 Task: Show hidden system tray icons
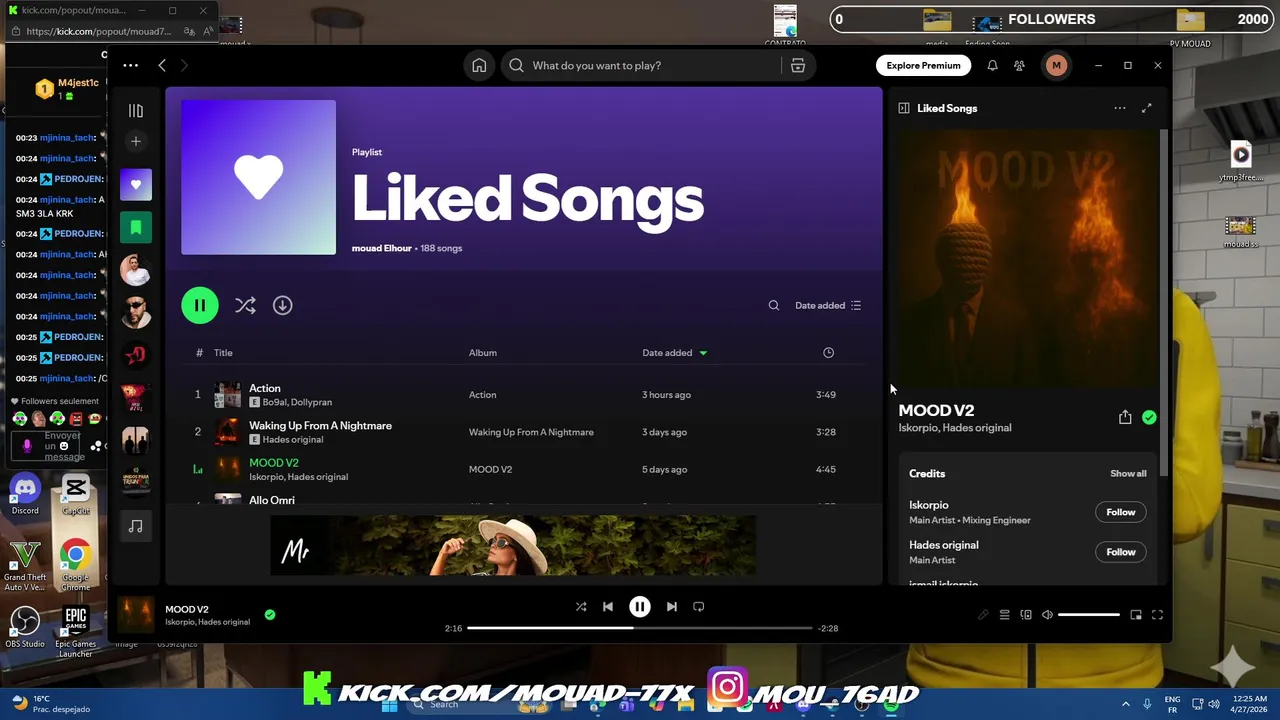coord(1125,704)
